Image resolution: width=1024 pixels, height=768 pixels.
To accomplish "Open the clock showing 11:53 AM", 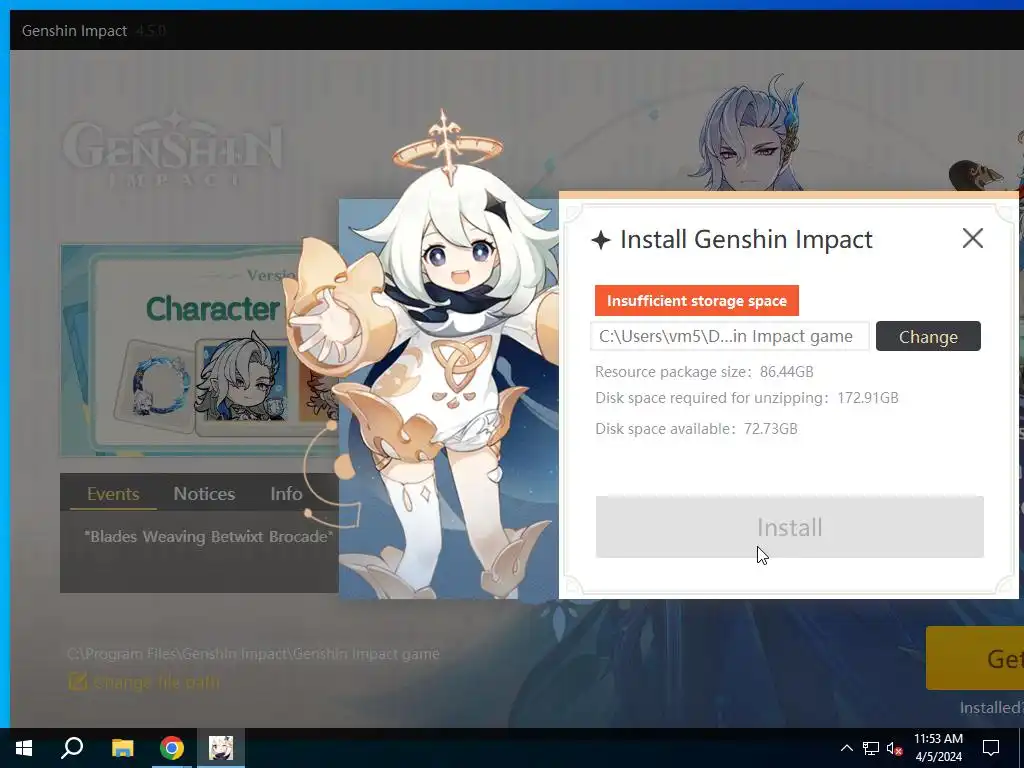I will [938, 748].
